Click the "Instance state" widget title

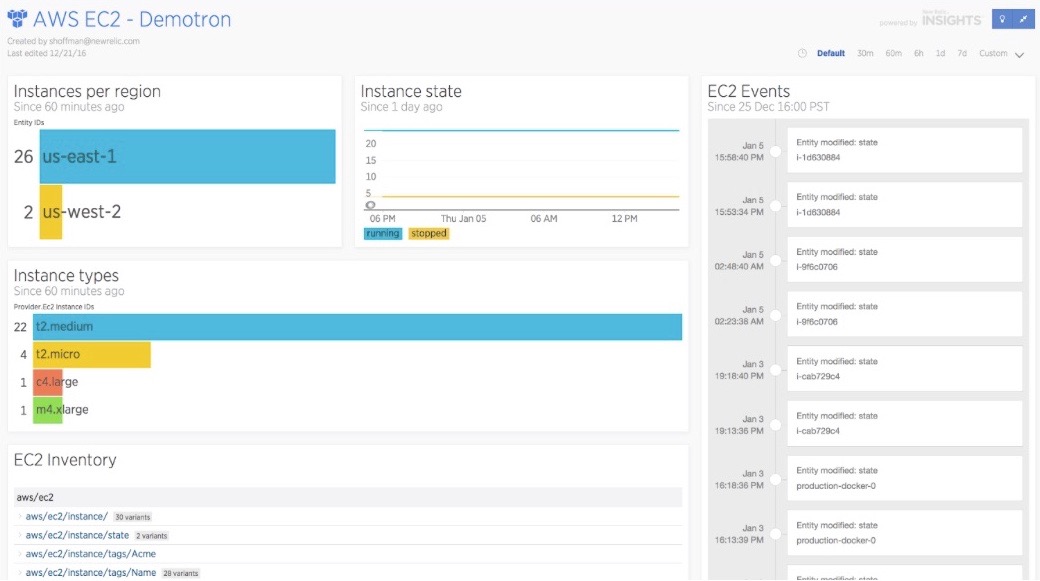[x=411, y=91]
